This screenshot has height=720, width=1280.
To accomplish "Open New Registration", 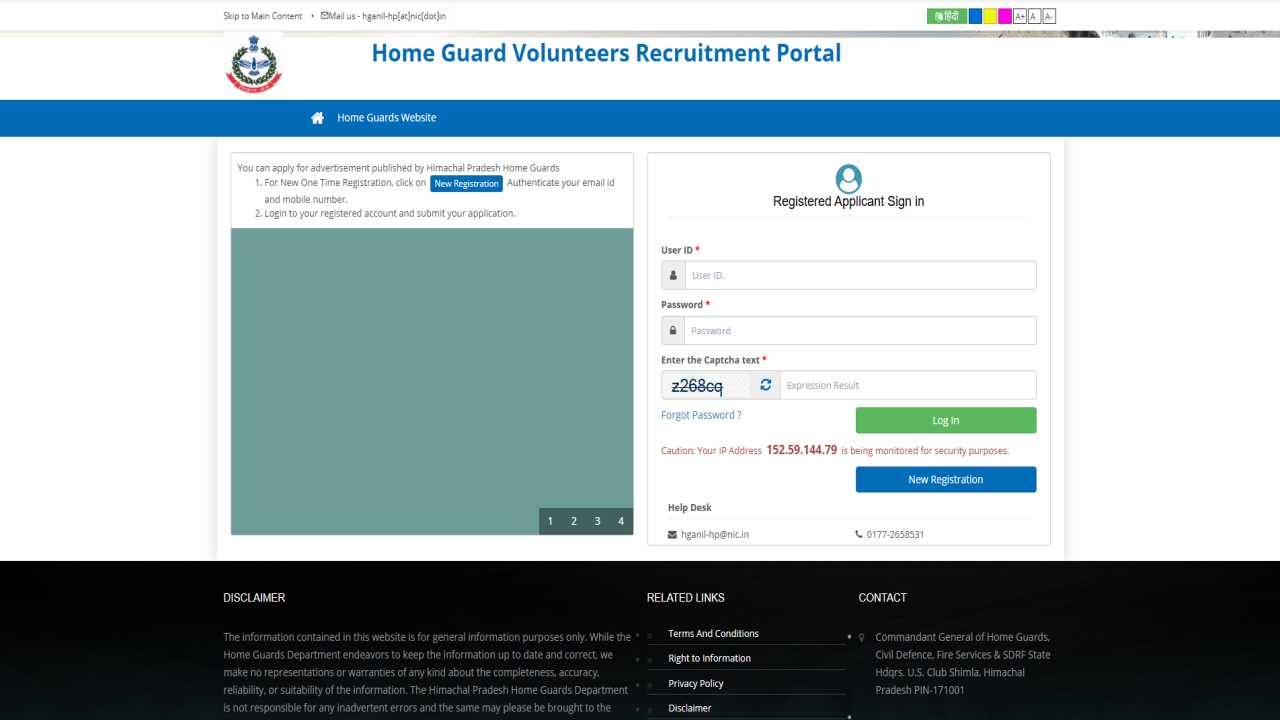I will 945,479.
